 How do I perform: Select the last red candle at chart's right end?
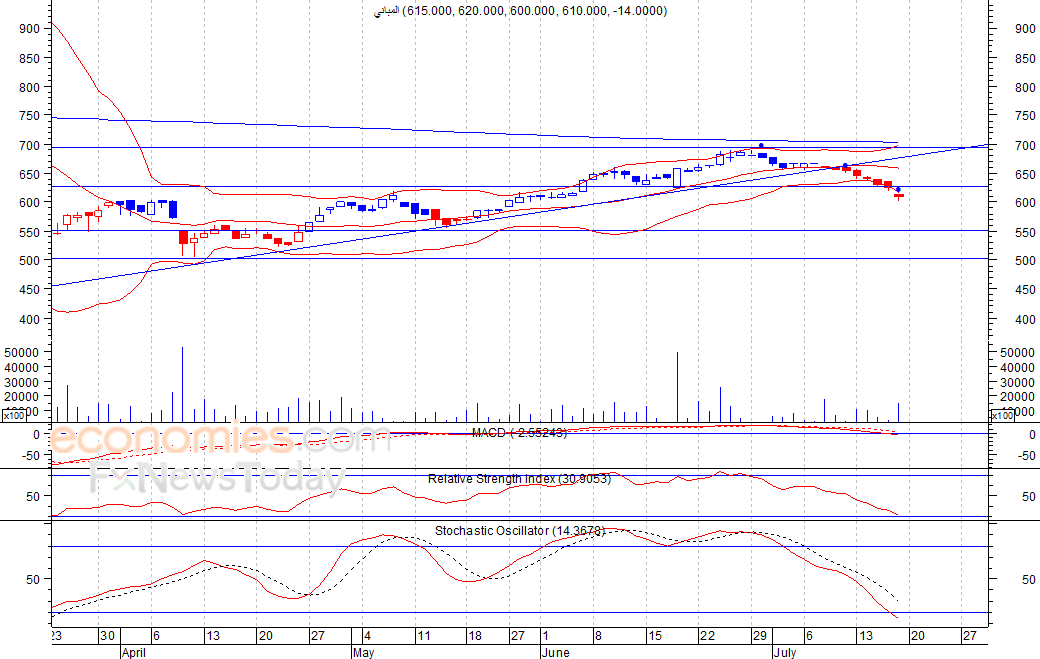pos(899,196)
